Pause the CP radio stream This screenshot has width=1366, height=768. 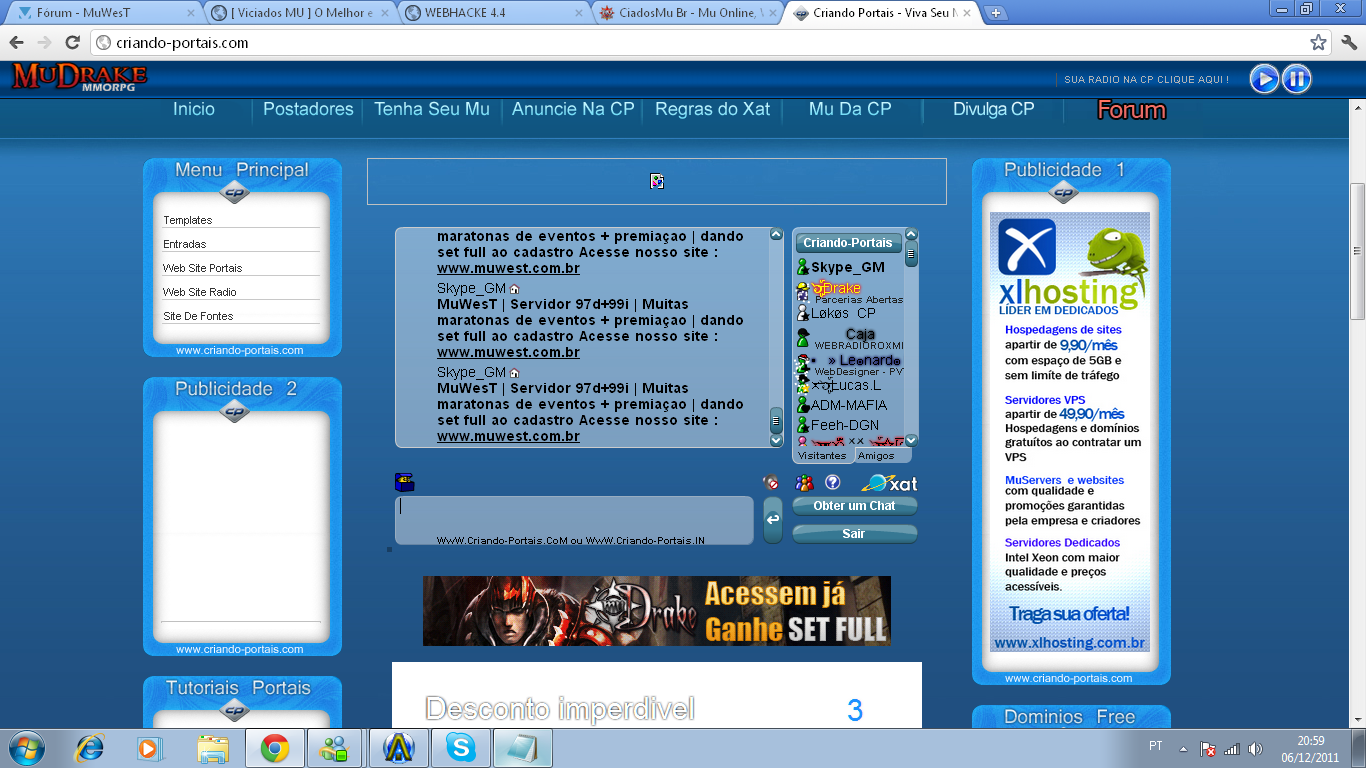[x=1297, y=79]
